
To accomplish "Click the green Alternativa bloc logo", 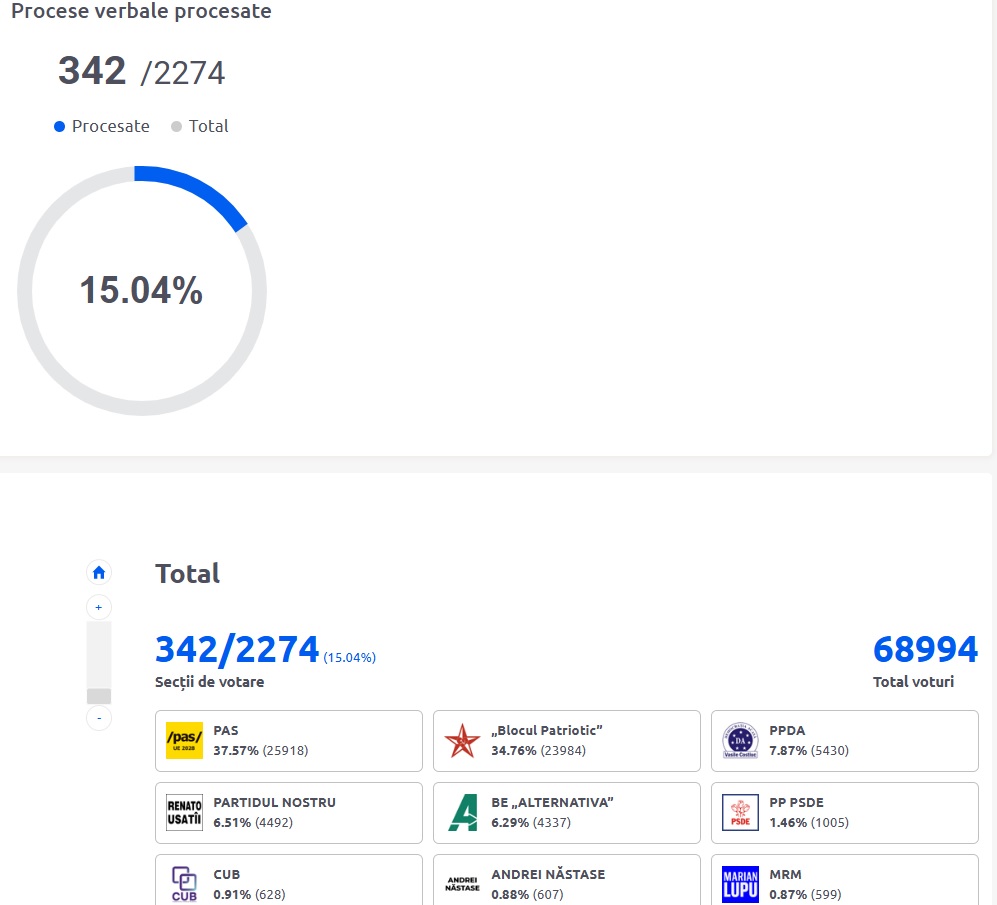I will 462,813.
